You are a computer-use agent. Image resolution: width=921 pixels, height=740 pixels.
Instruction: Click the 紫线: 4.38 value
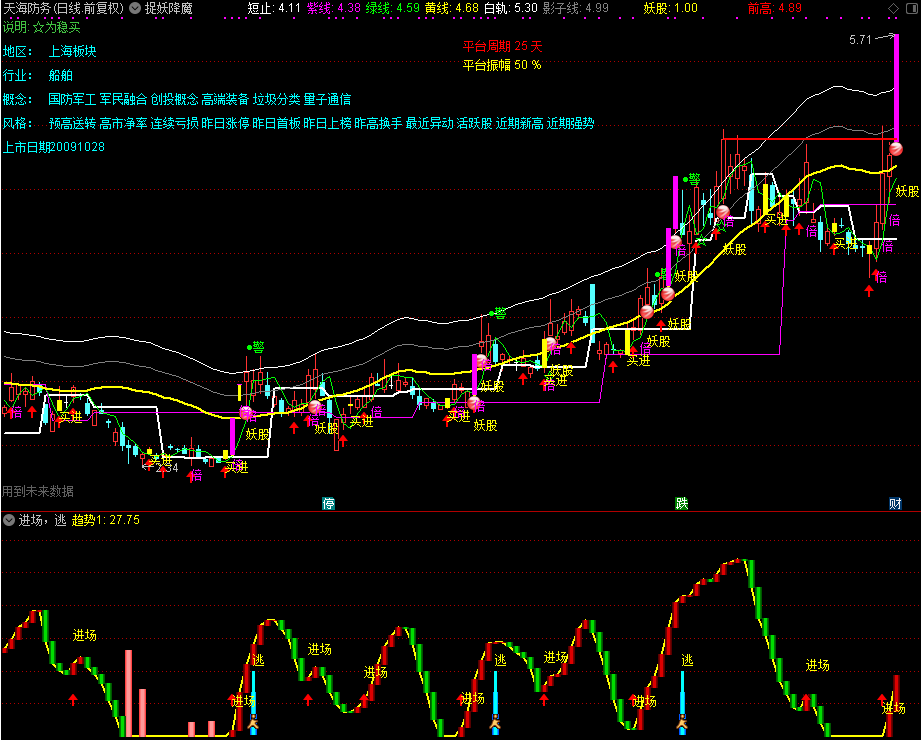(334, 8)
